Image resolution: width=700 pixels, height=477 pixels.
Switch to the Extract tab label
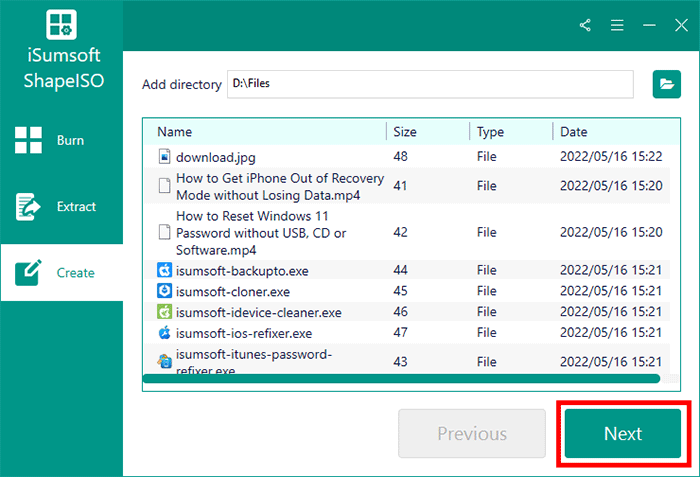[x=76, y=206]
